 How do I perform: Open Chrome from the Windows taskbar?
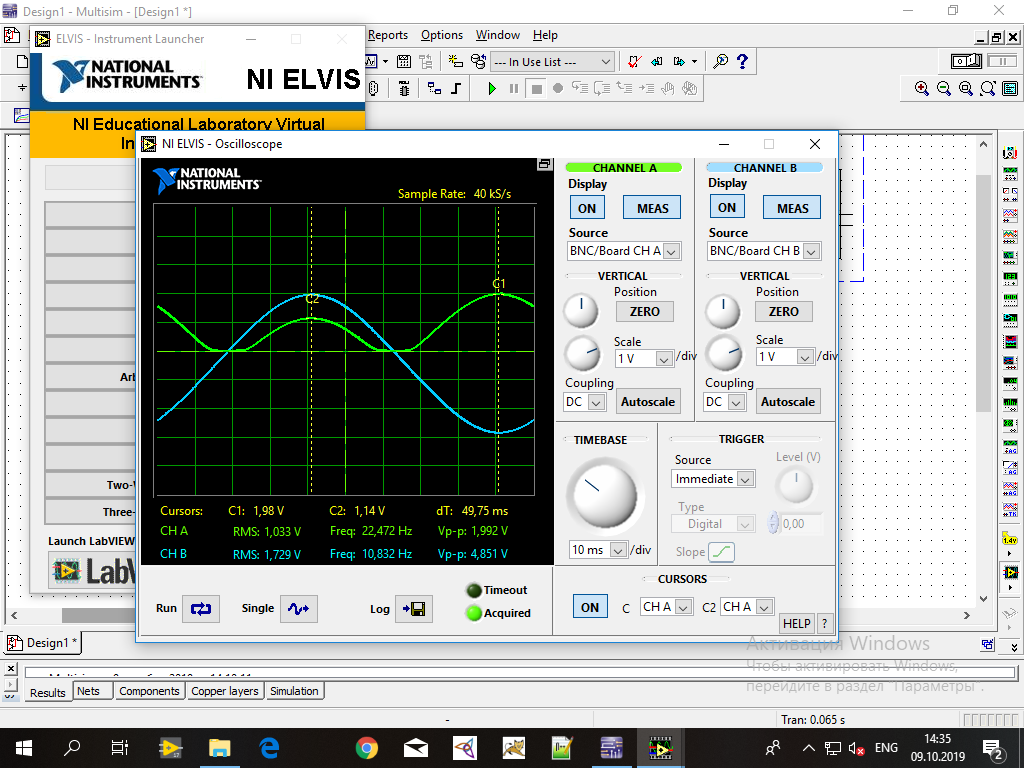(x=367, y=748)
